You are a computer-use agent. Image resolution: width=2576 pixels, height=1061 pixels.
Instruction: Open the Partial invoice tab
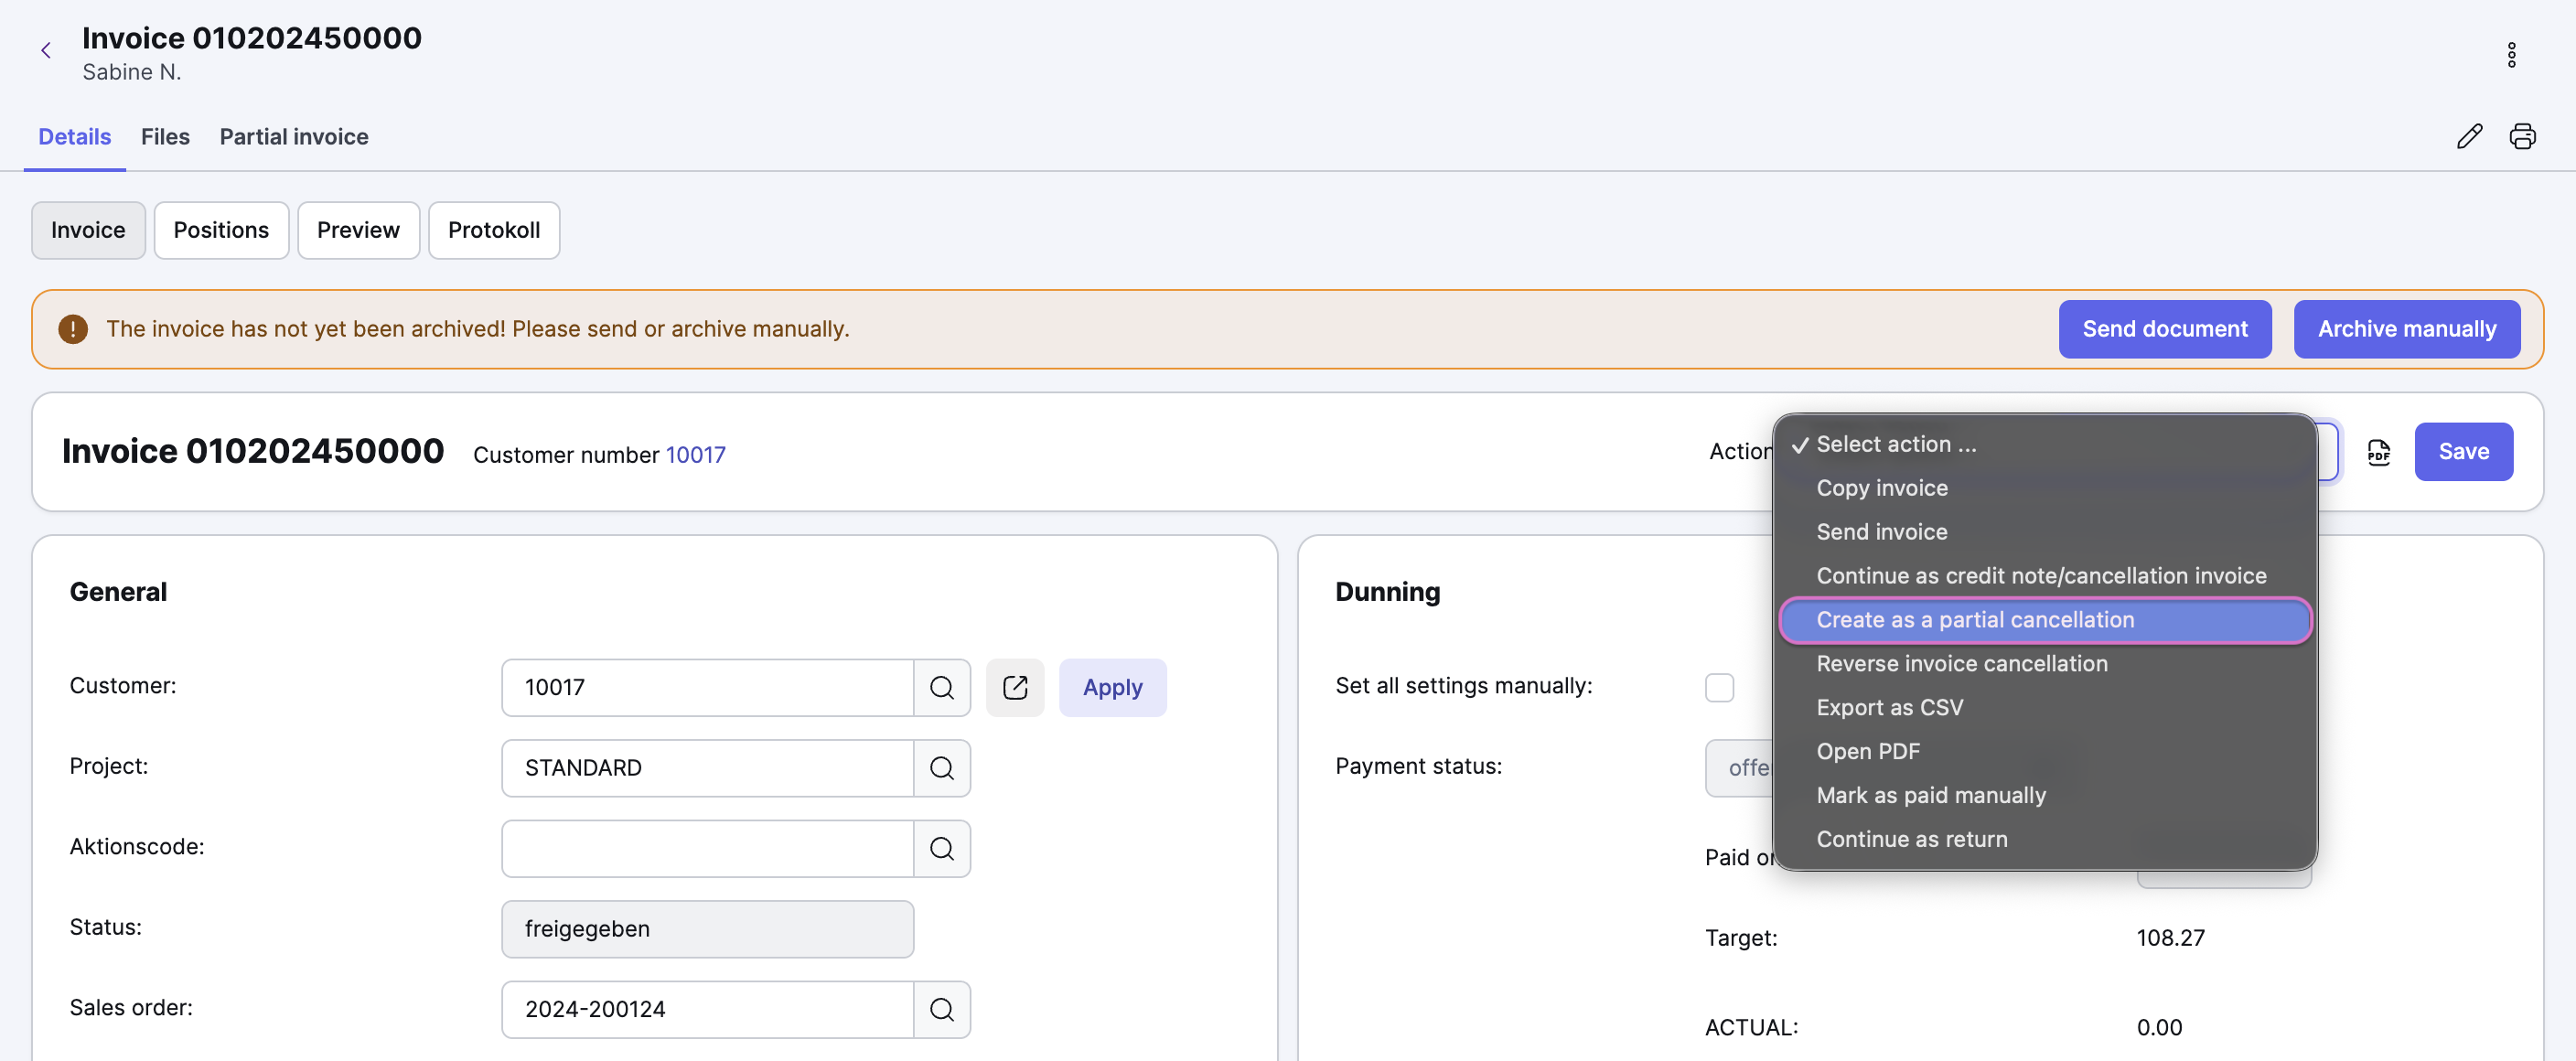click(x=294, y=137)
